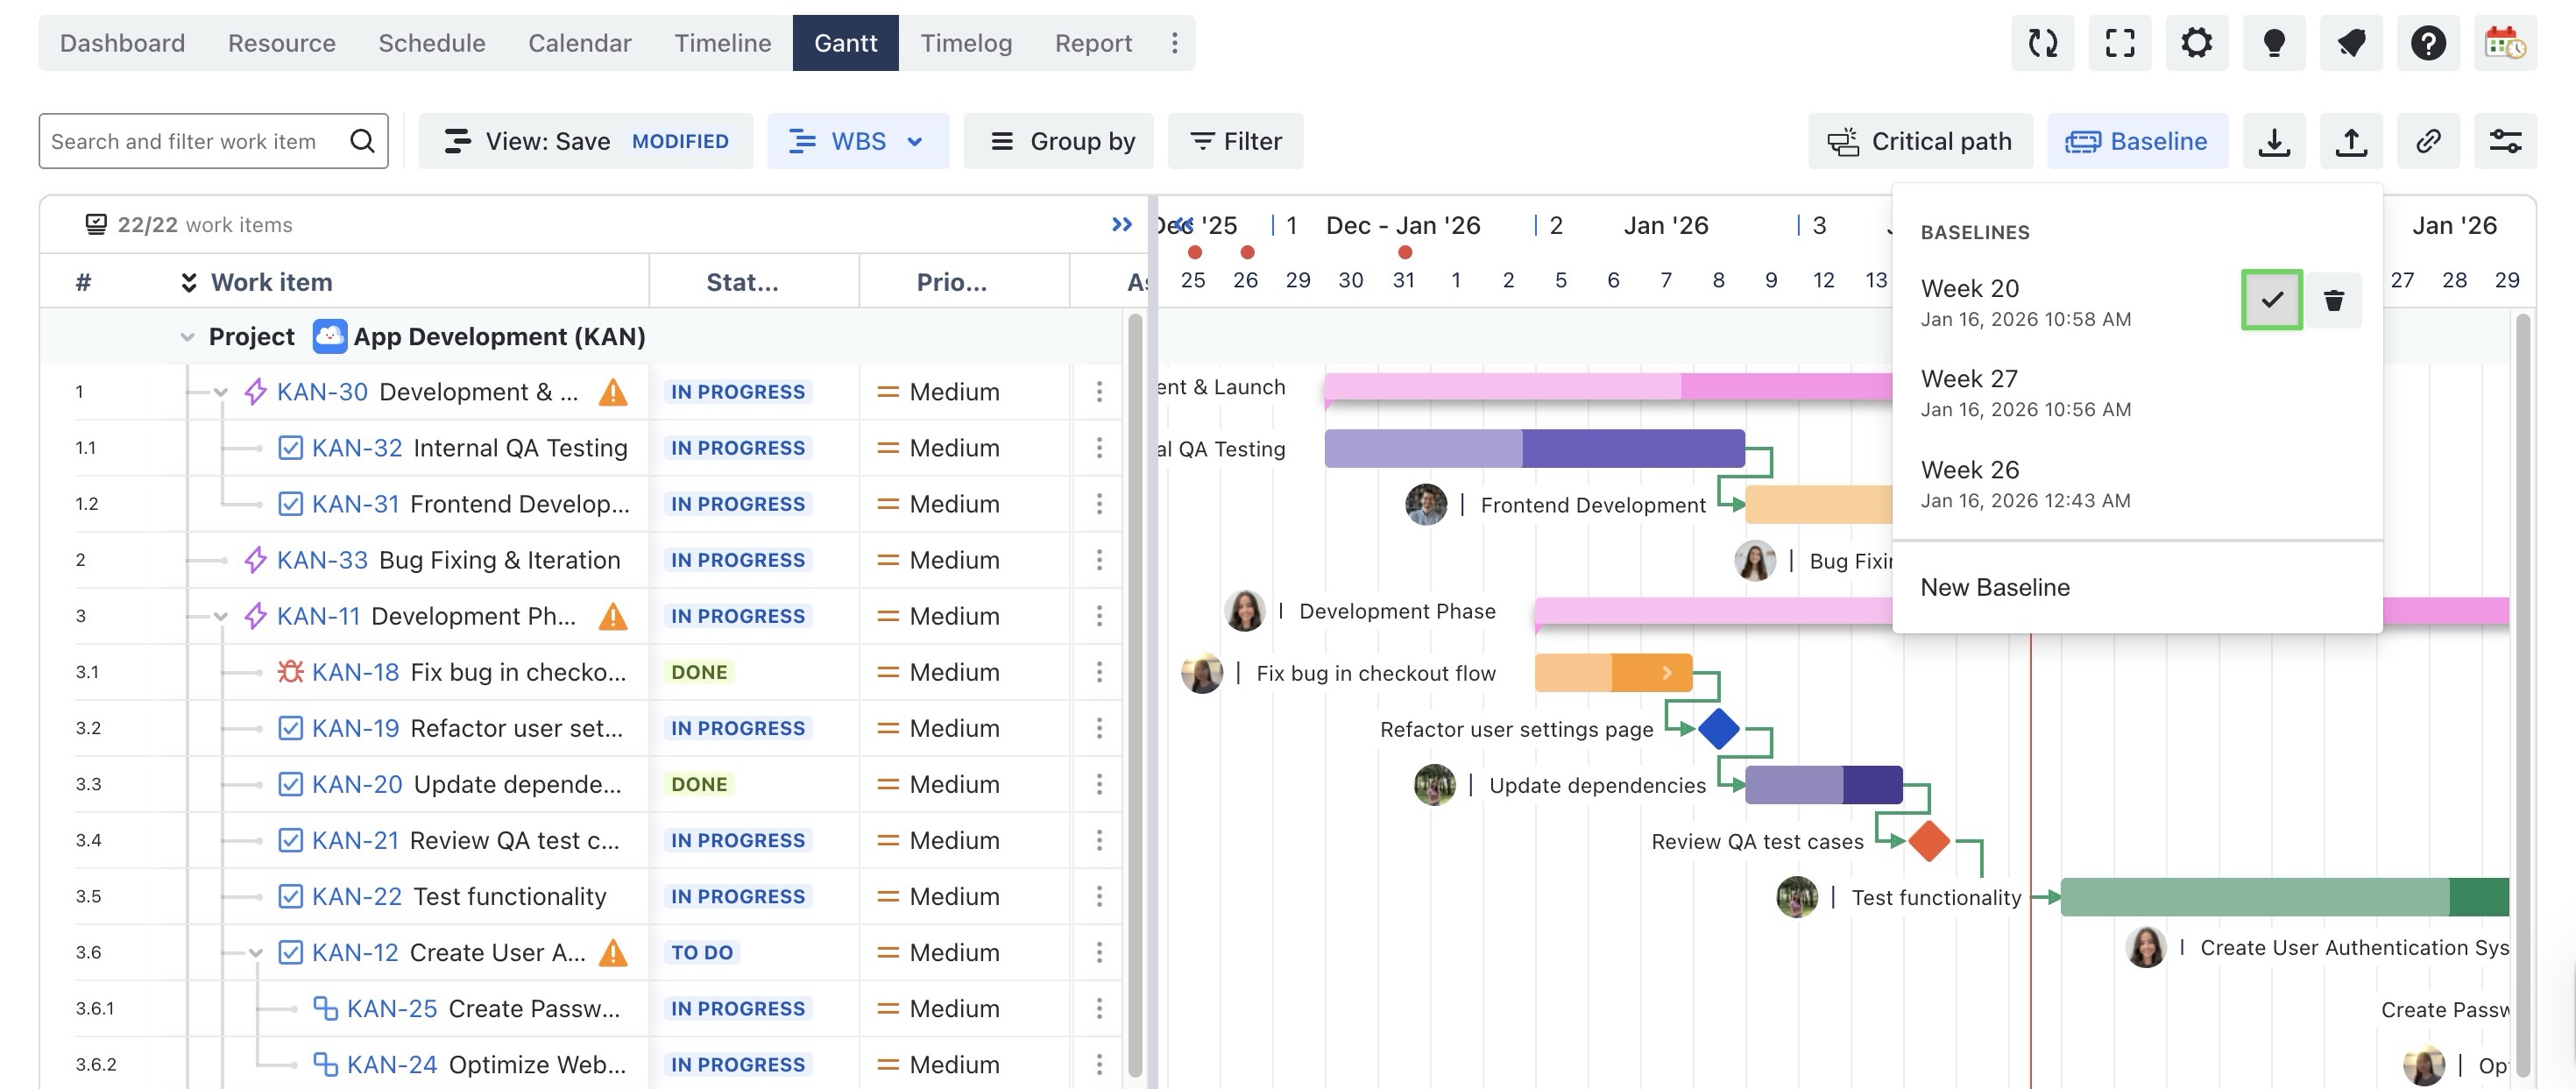Collapse the KAN-30 Development & Launch row

(221, 392)
